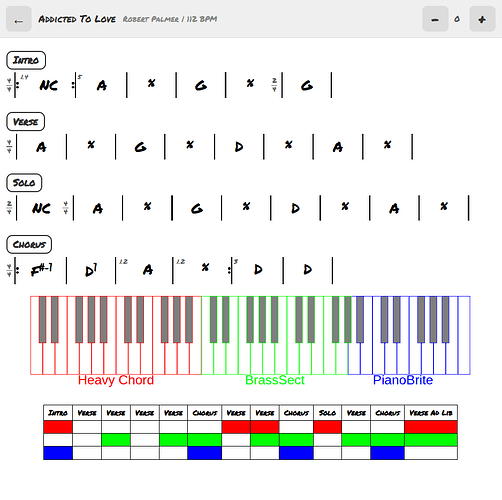This screenshot has height=500, width=502.
Task: Select the Intro section label
Action: pos(26,60)
